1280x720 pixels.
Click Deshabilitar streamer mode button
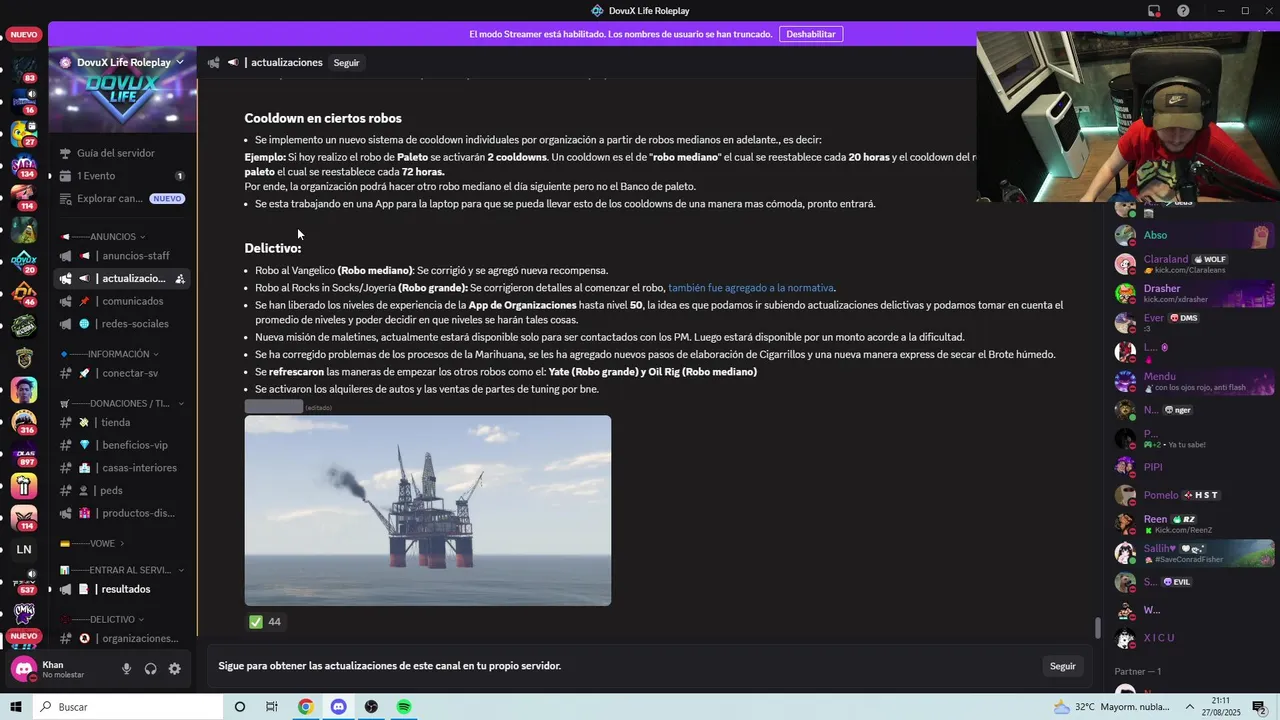[810, 34]
